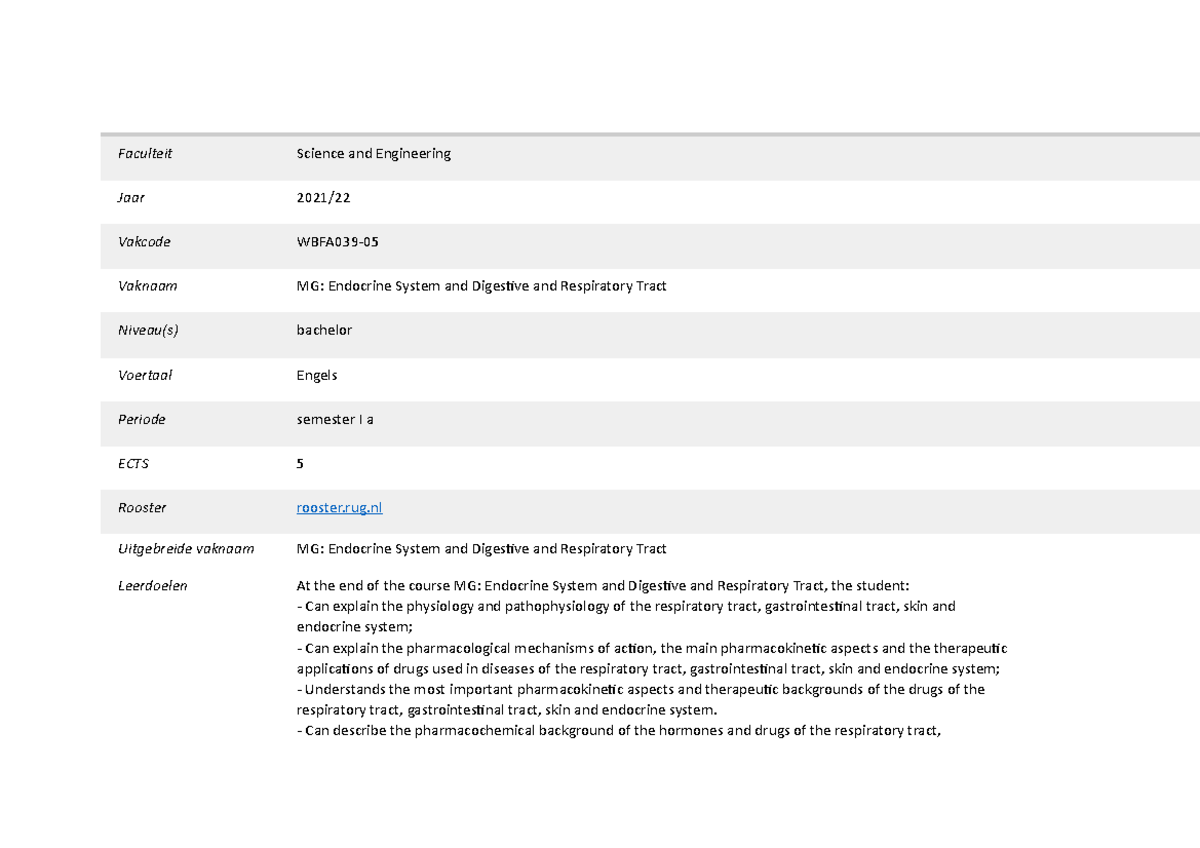Click the Leerdoelen row label

tap(152, 586)
